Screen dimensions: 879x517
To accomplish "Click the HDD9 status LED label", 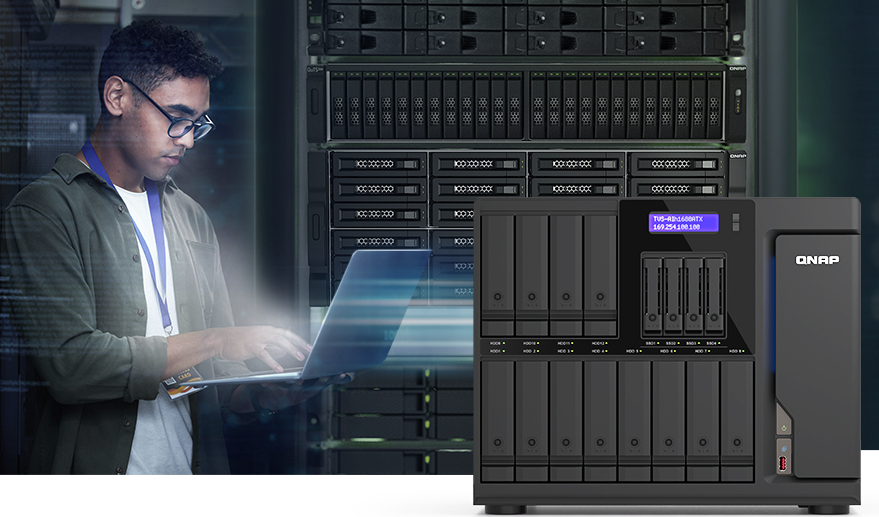I will click(x=498, y=343).
